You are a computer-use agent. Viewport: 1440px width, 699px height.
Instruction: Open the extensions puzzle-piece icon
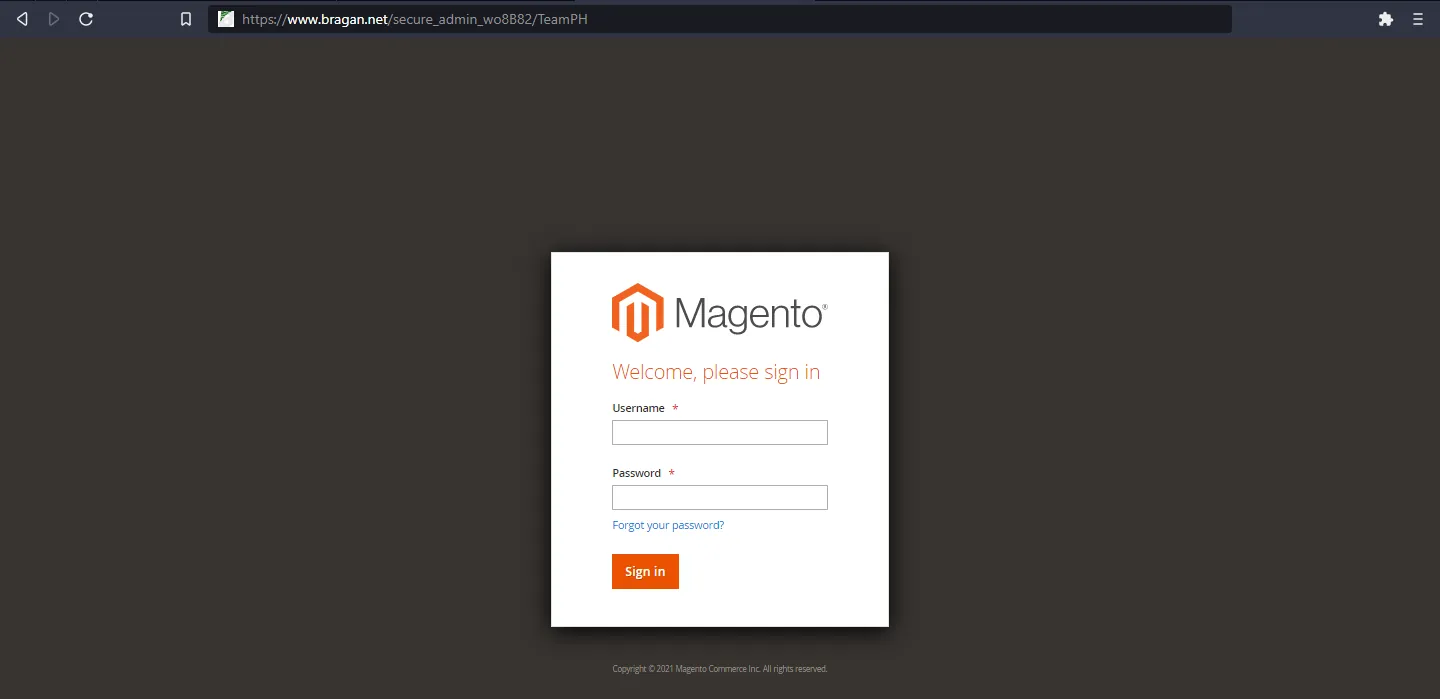(x=1386, y=19)
